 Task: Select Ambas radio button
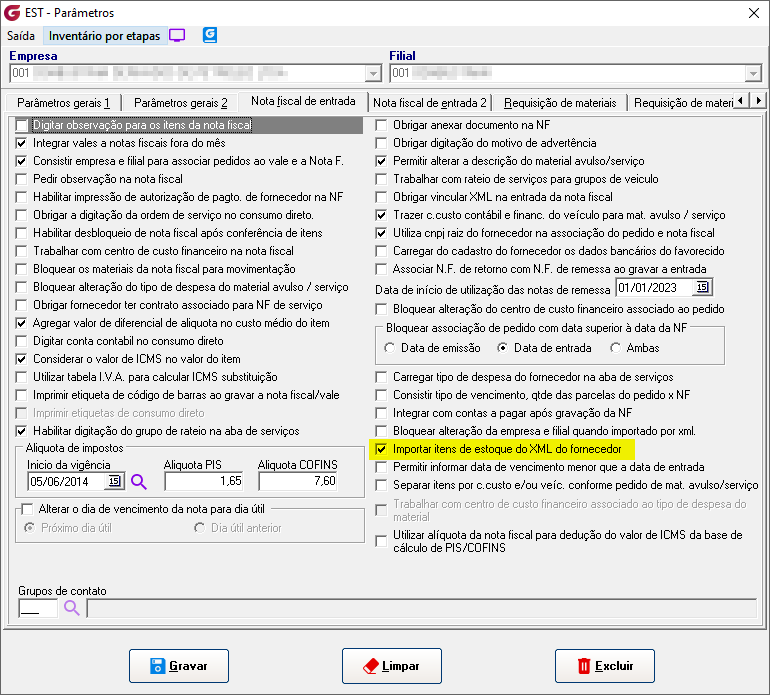click(x=615, y=348)
